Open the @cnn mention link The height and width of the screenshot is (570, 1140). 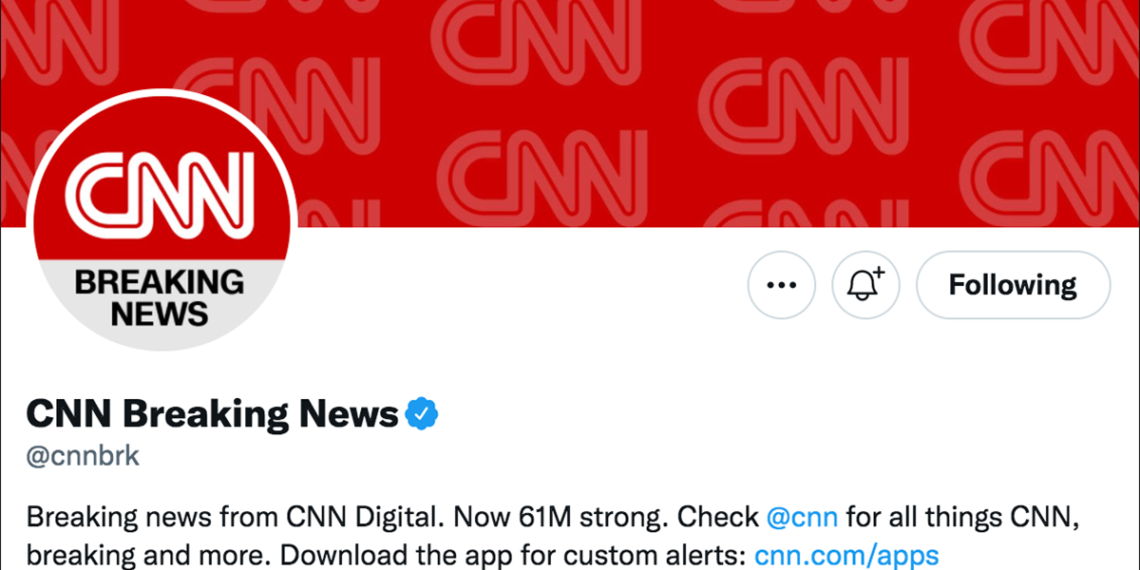tap(802, 518)
